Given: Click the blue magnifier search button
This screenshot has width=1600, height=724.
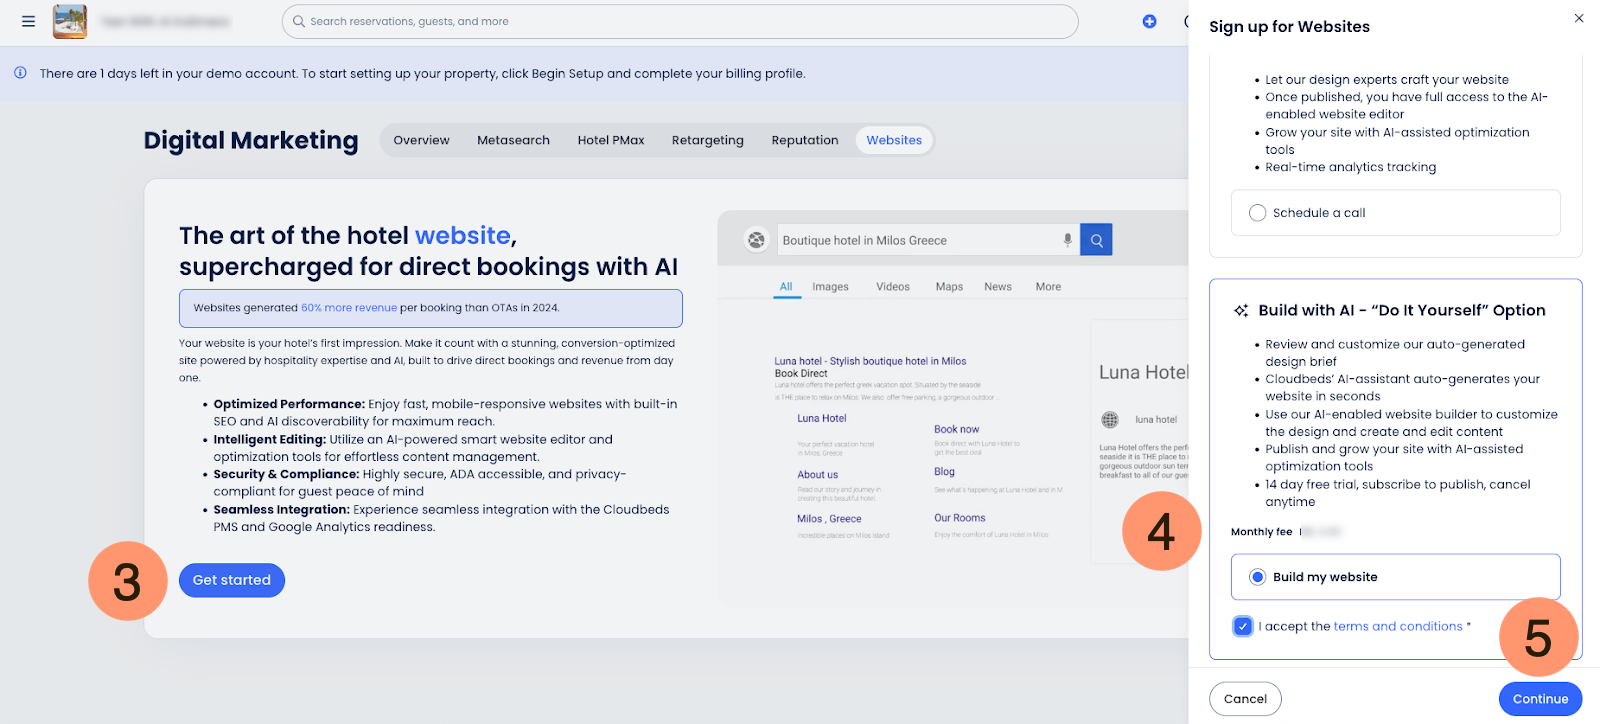Looking at the screenshot, I should [x=1096, y=240].
